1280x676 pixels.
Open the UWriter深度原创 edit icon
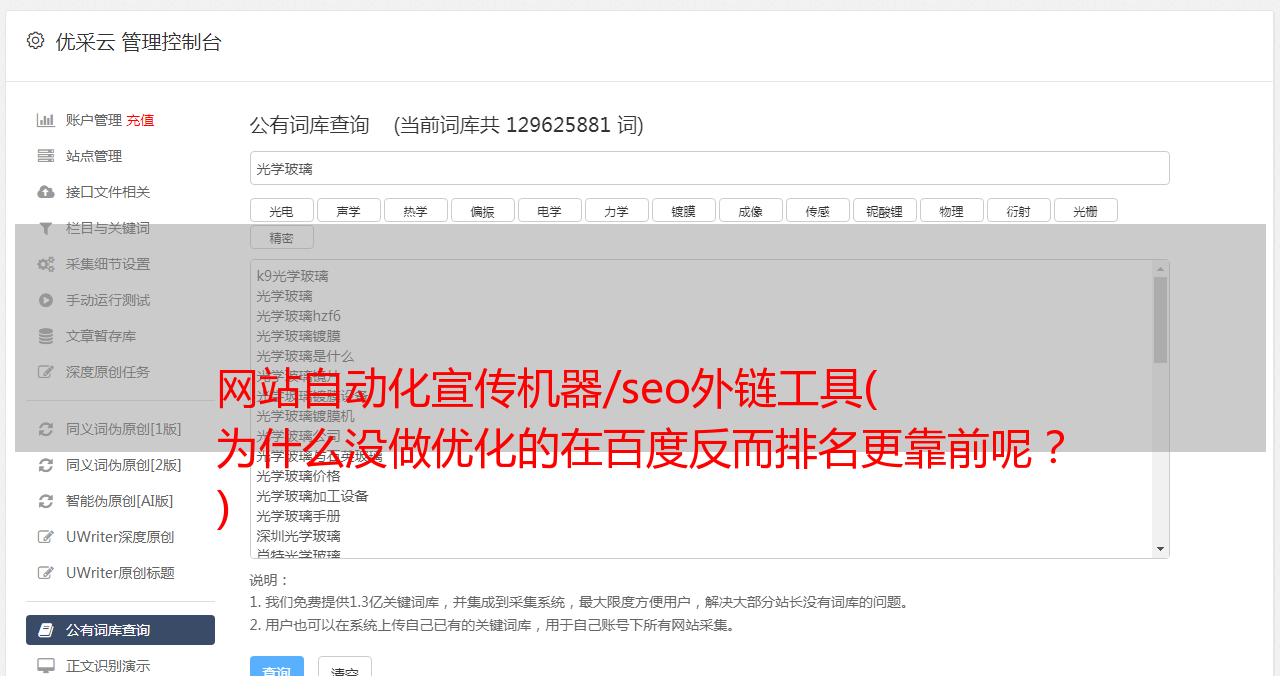[x=46, y=537]
